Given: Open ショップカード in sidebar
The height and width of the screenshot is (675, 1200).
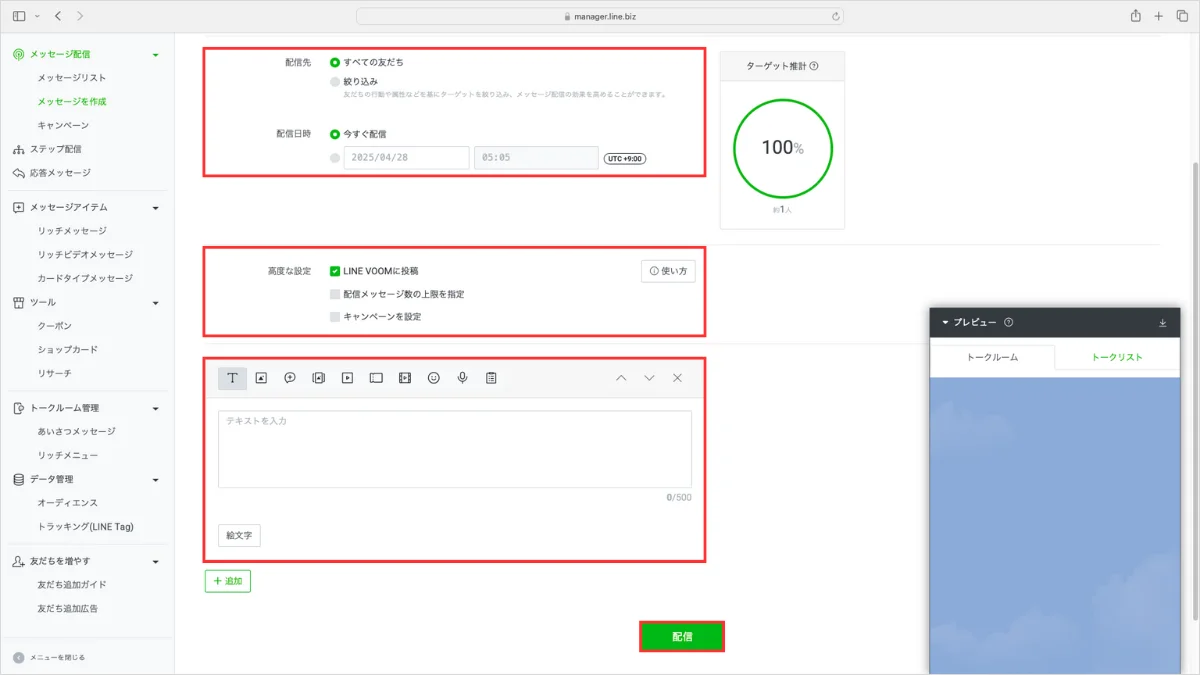Looking at the screenshot, I should 68,349.
